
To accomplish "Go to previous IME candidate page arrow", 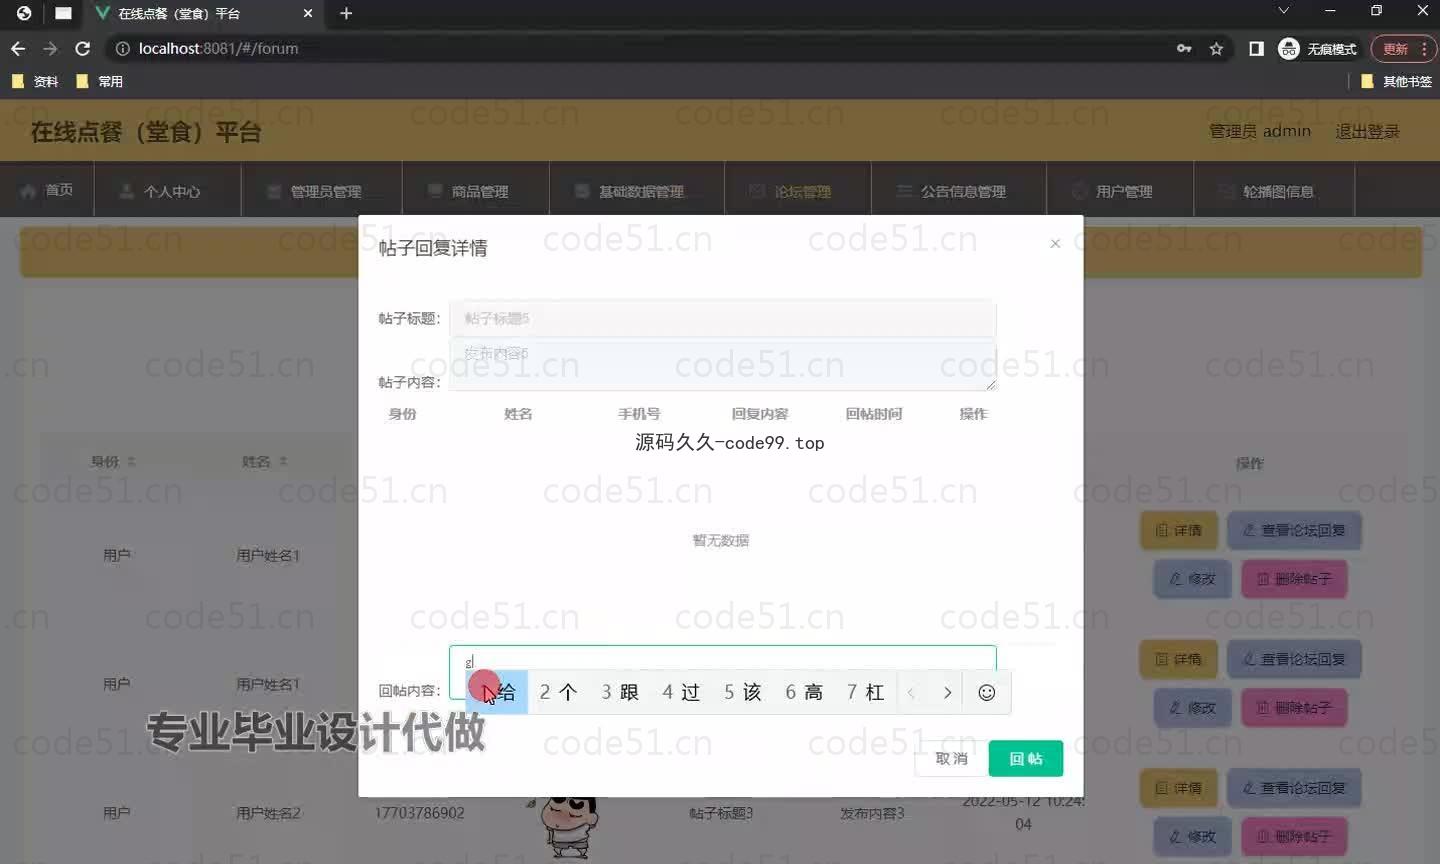I will pyautogui.click(x=911, y=692).
